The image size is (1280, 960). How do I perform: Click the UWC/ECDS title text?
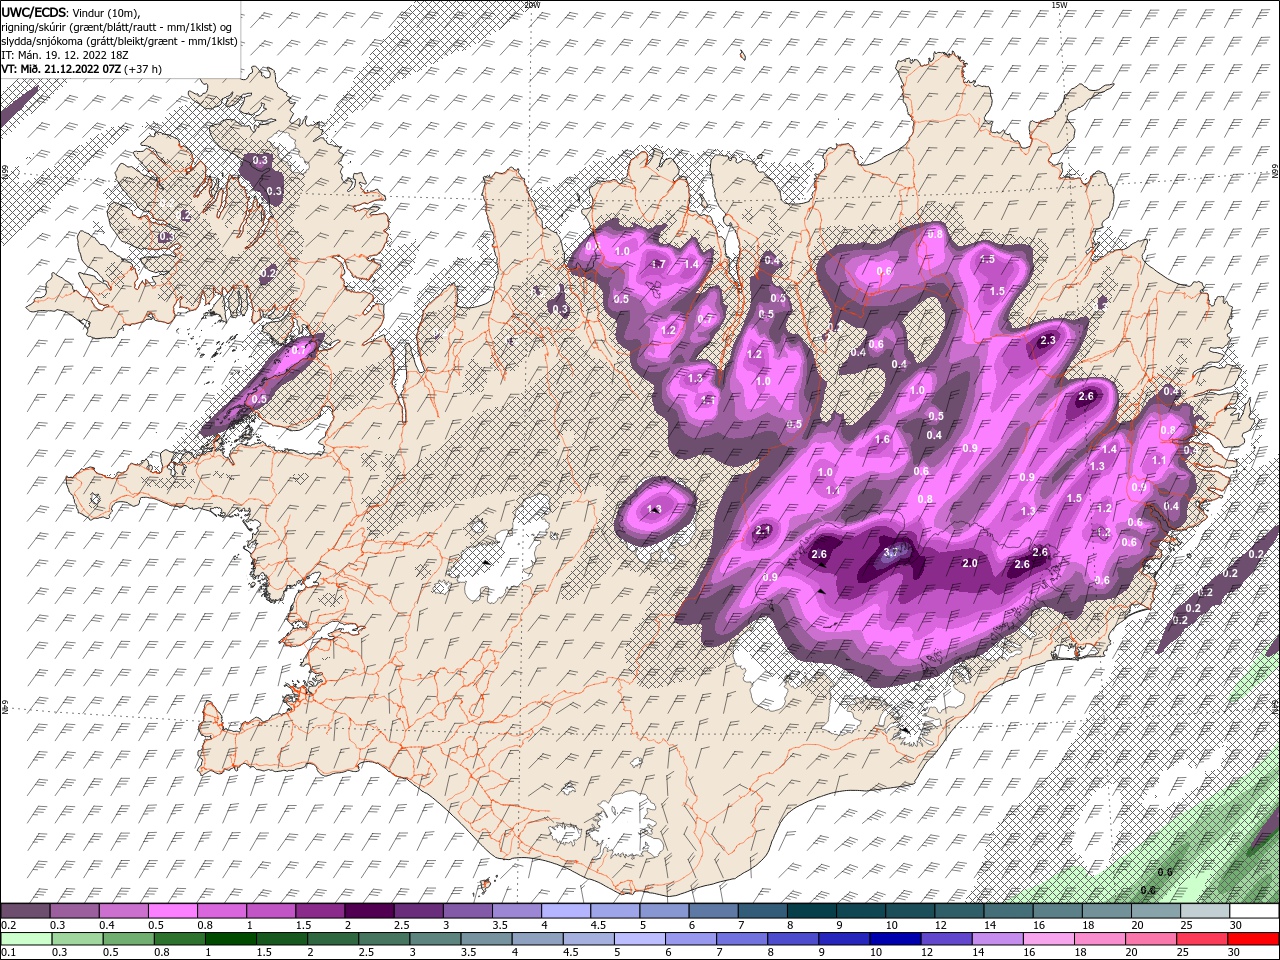point(35,11)
